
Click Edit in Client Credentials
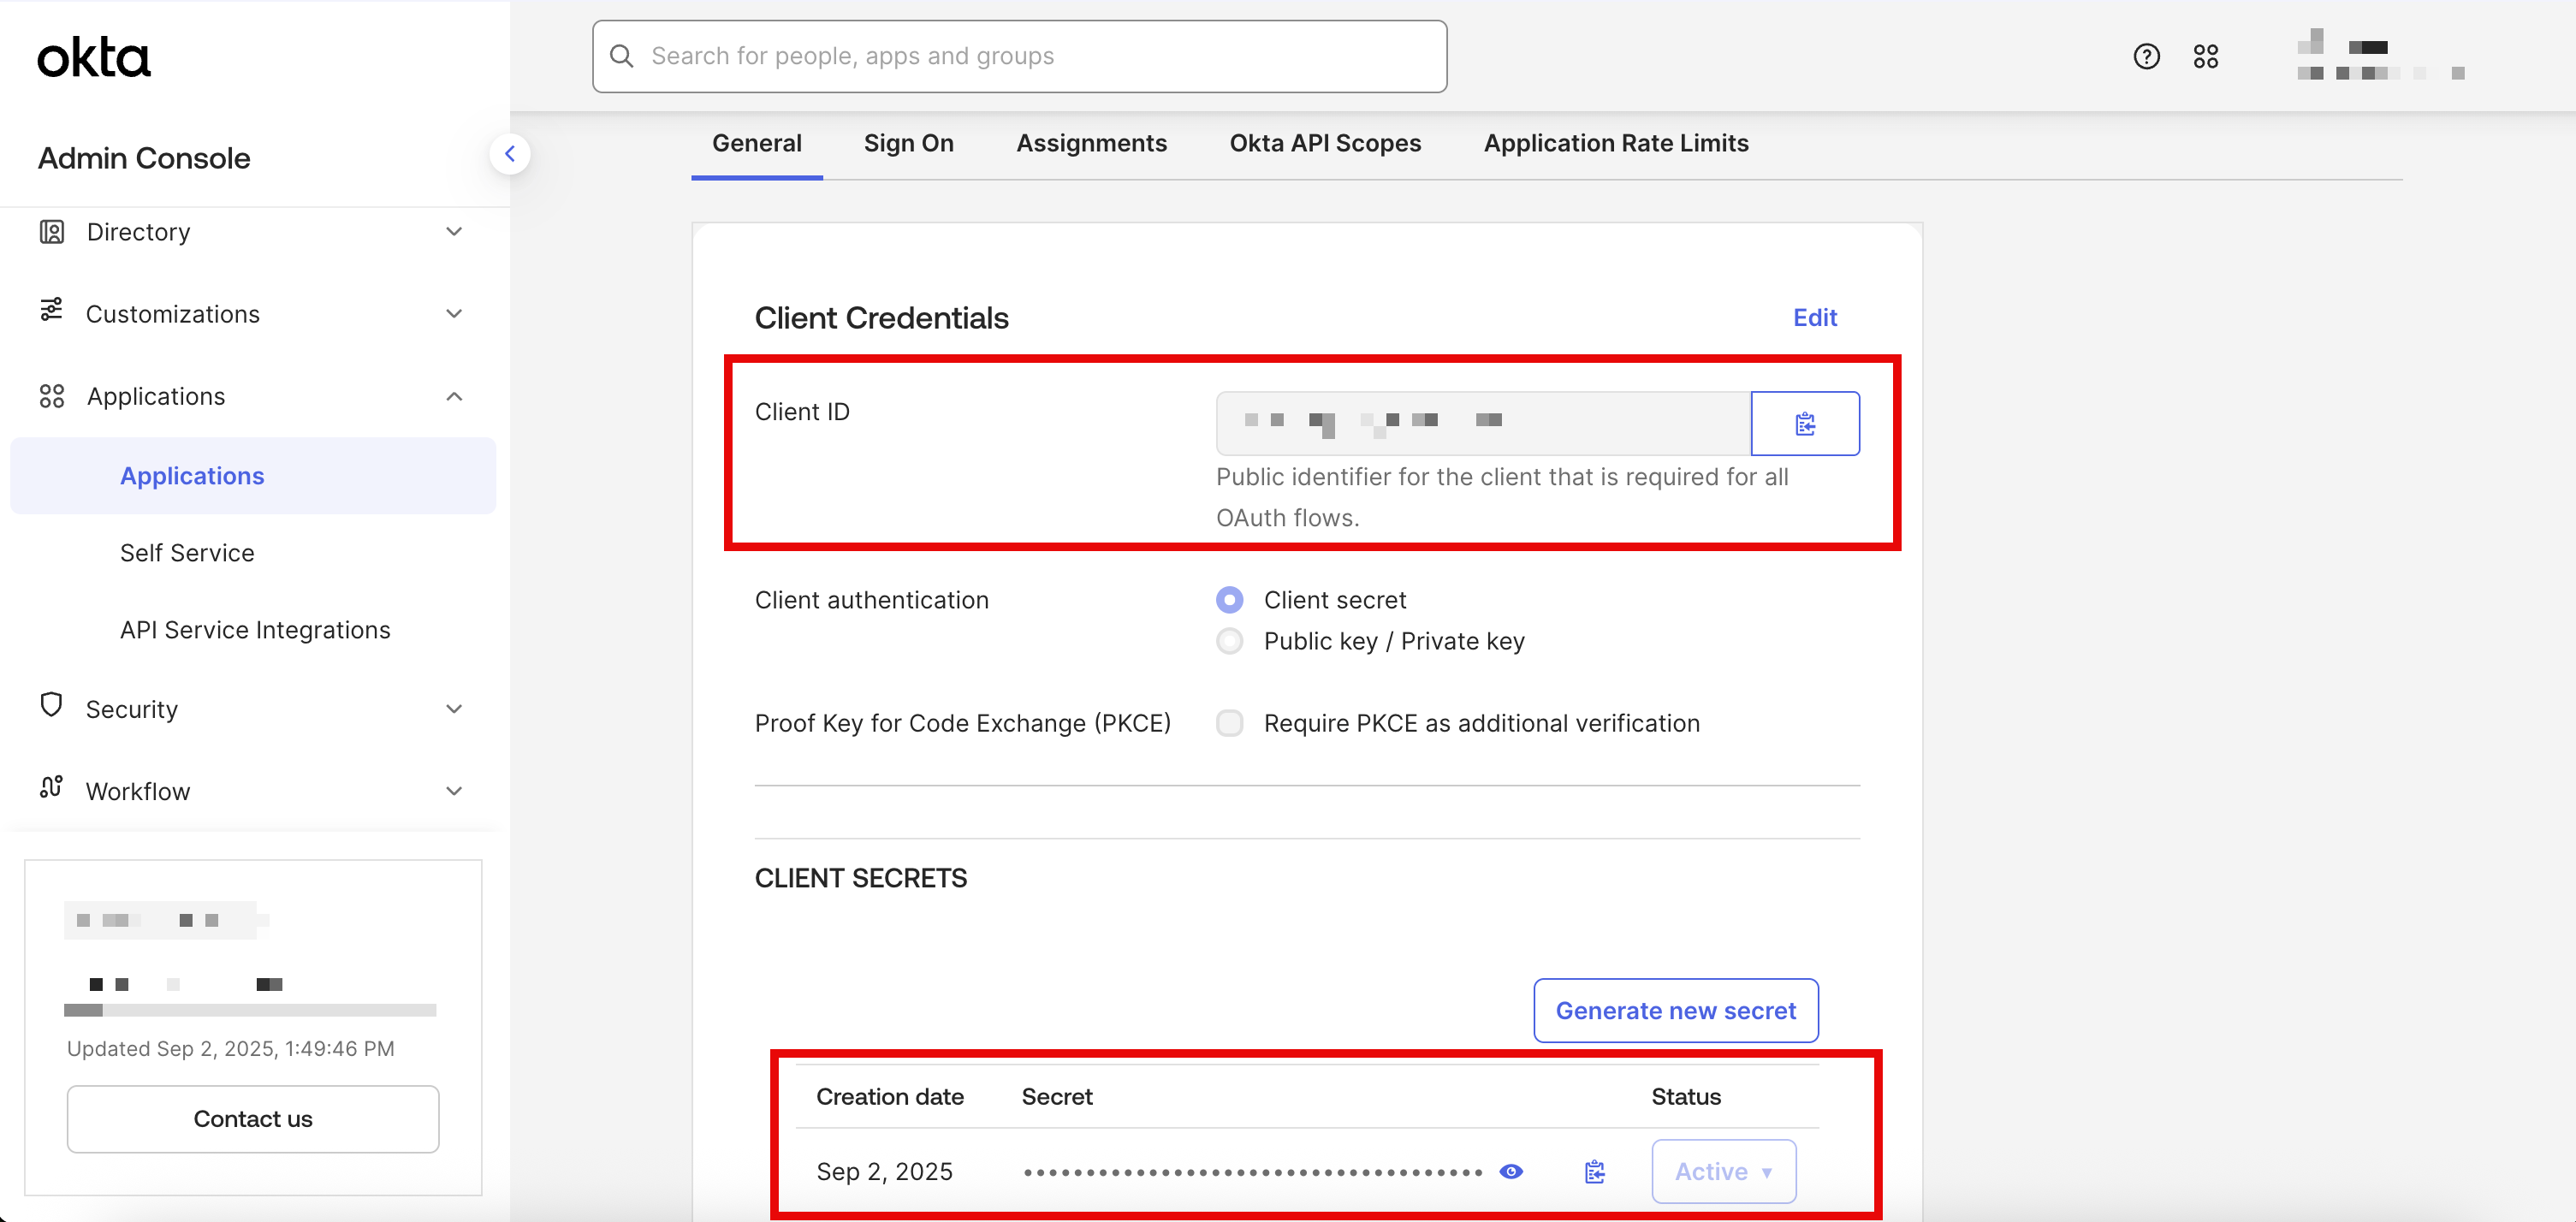tap(1815, 318)
